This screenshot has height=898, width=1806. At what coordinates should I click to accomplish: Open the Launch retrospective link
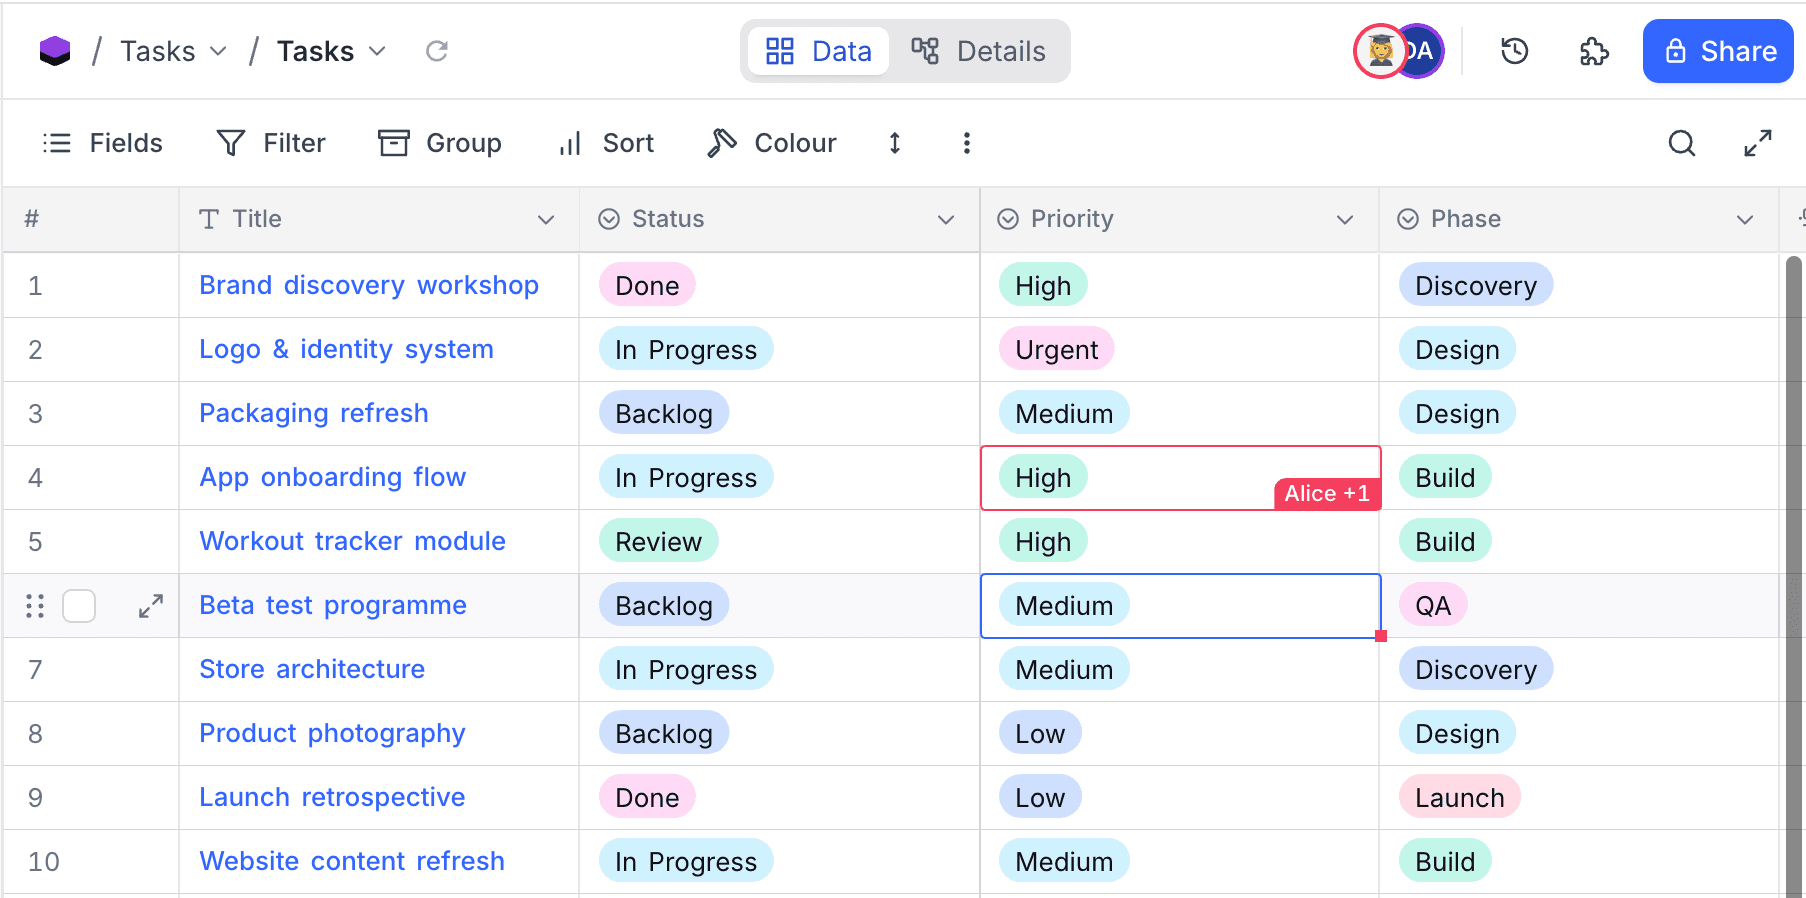[x=332, y=797]
